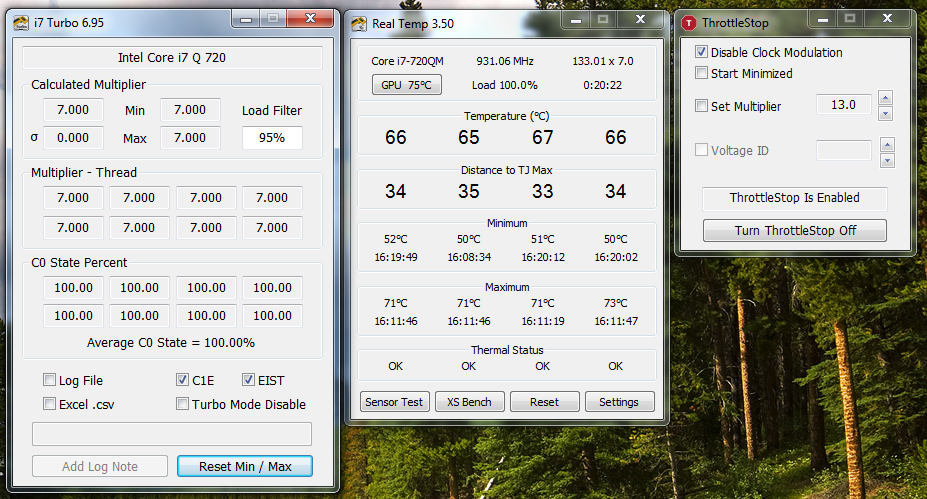The image size is (927, 499).
Task: Click the maximum timestamp 16:11:19
Action: pos(543,321)
